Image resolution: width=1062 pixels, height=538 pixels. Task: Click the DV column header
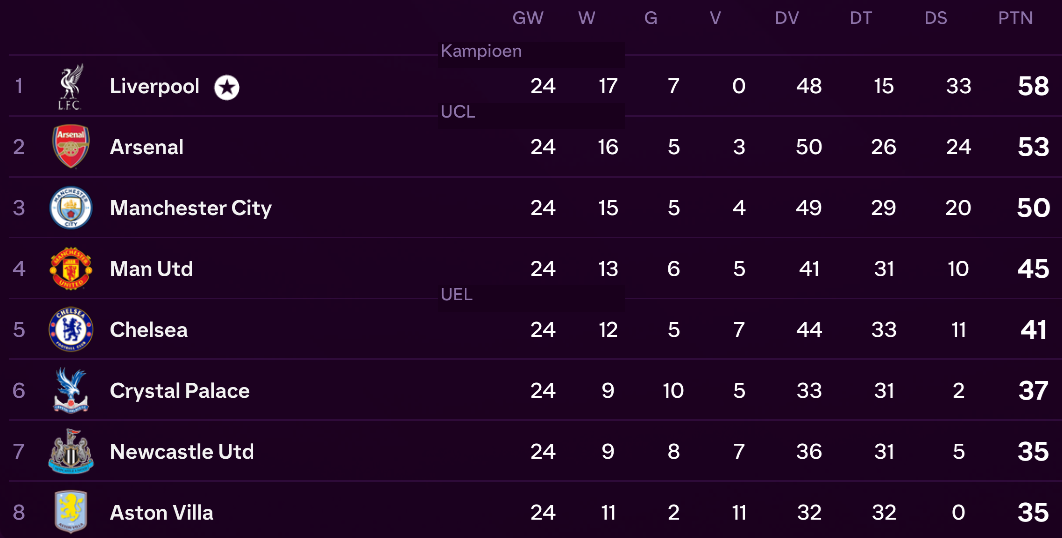pos(786,18)
